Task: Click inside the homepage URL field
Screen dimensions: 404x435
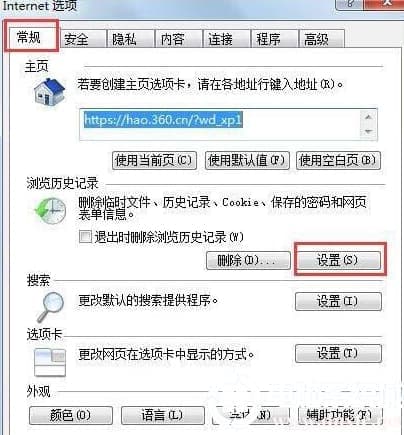Action: point(220,125)
